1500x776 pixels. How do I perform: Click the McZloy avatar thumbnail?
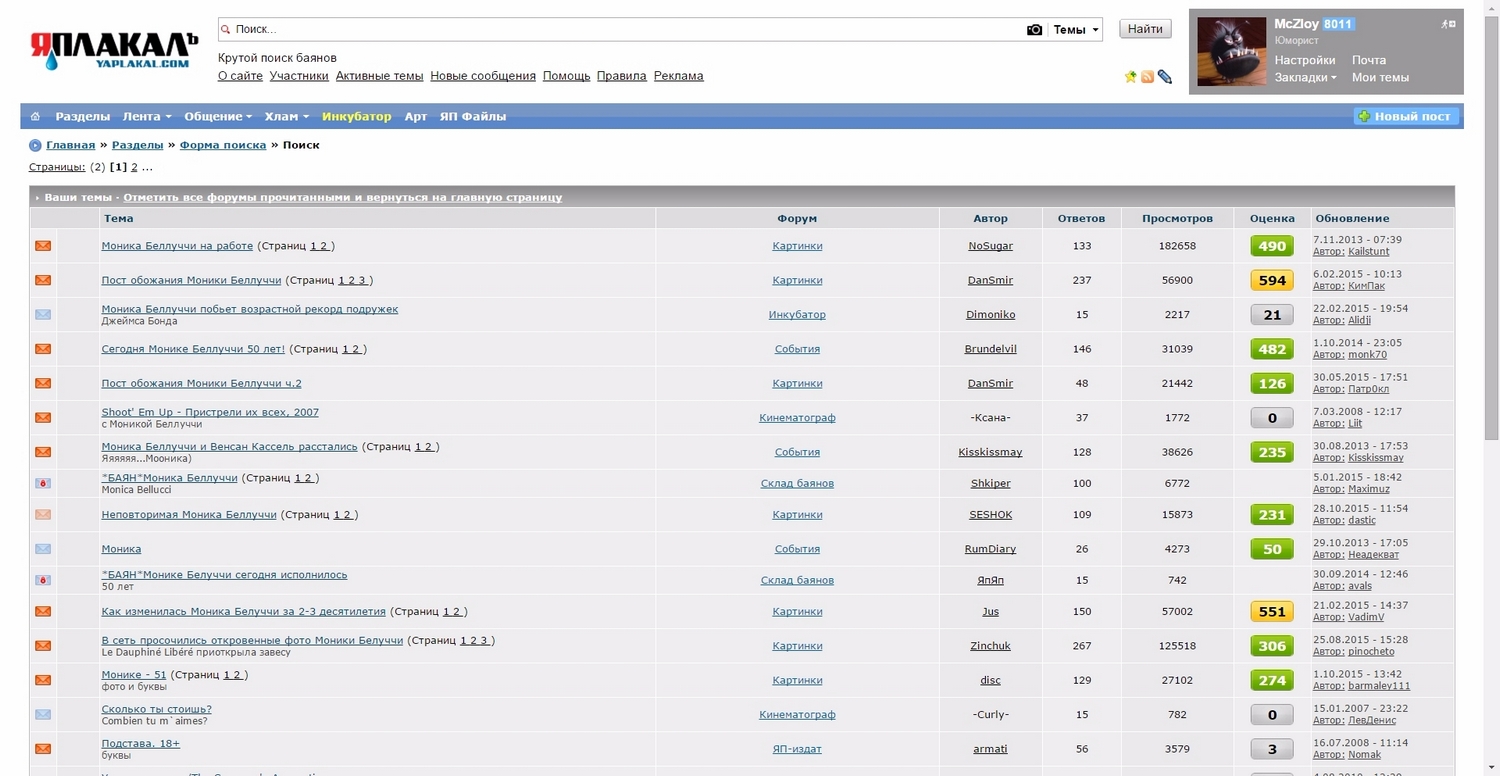coord(1232,52)
